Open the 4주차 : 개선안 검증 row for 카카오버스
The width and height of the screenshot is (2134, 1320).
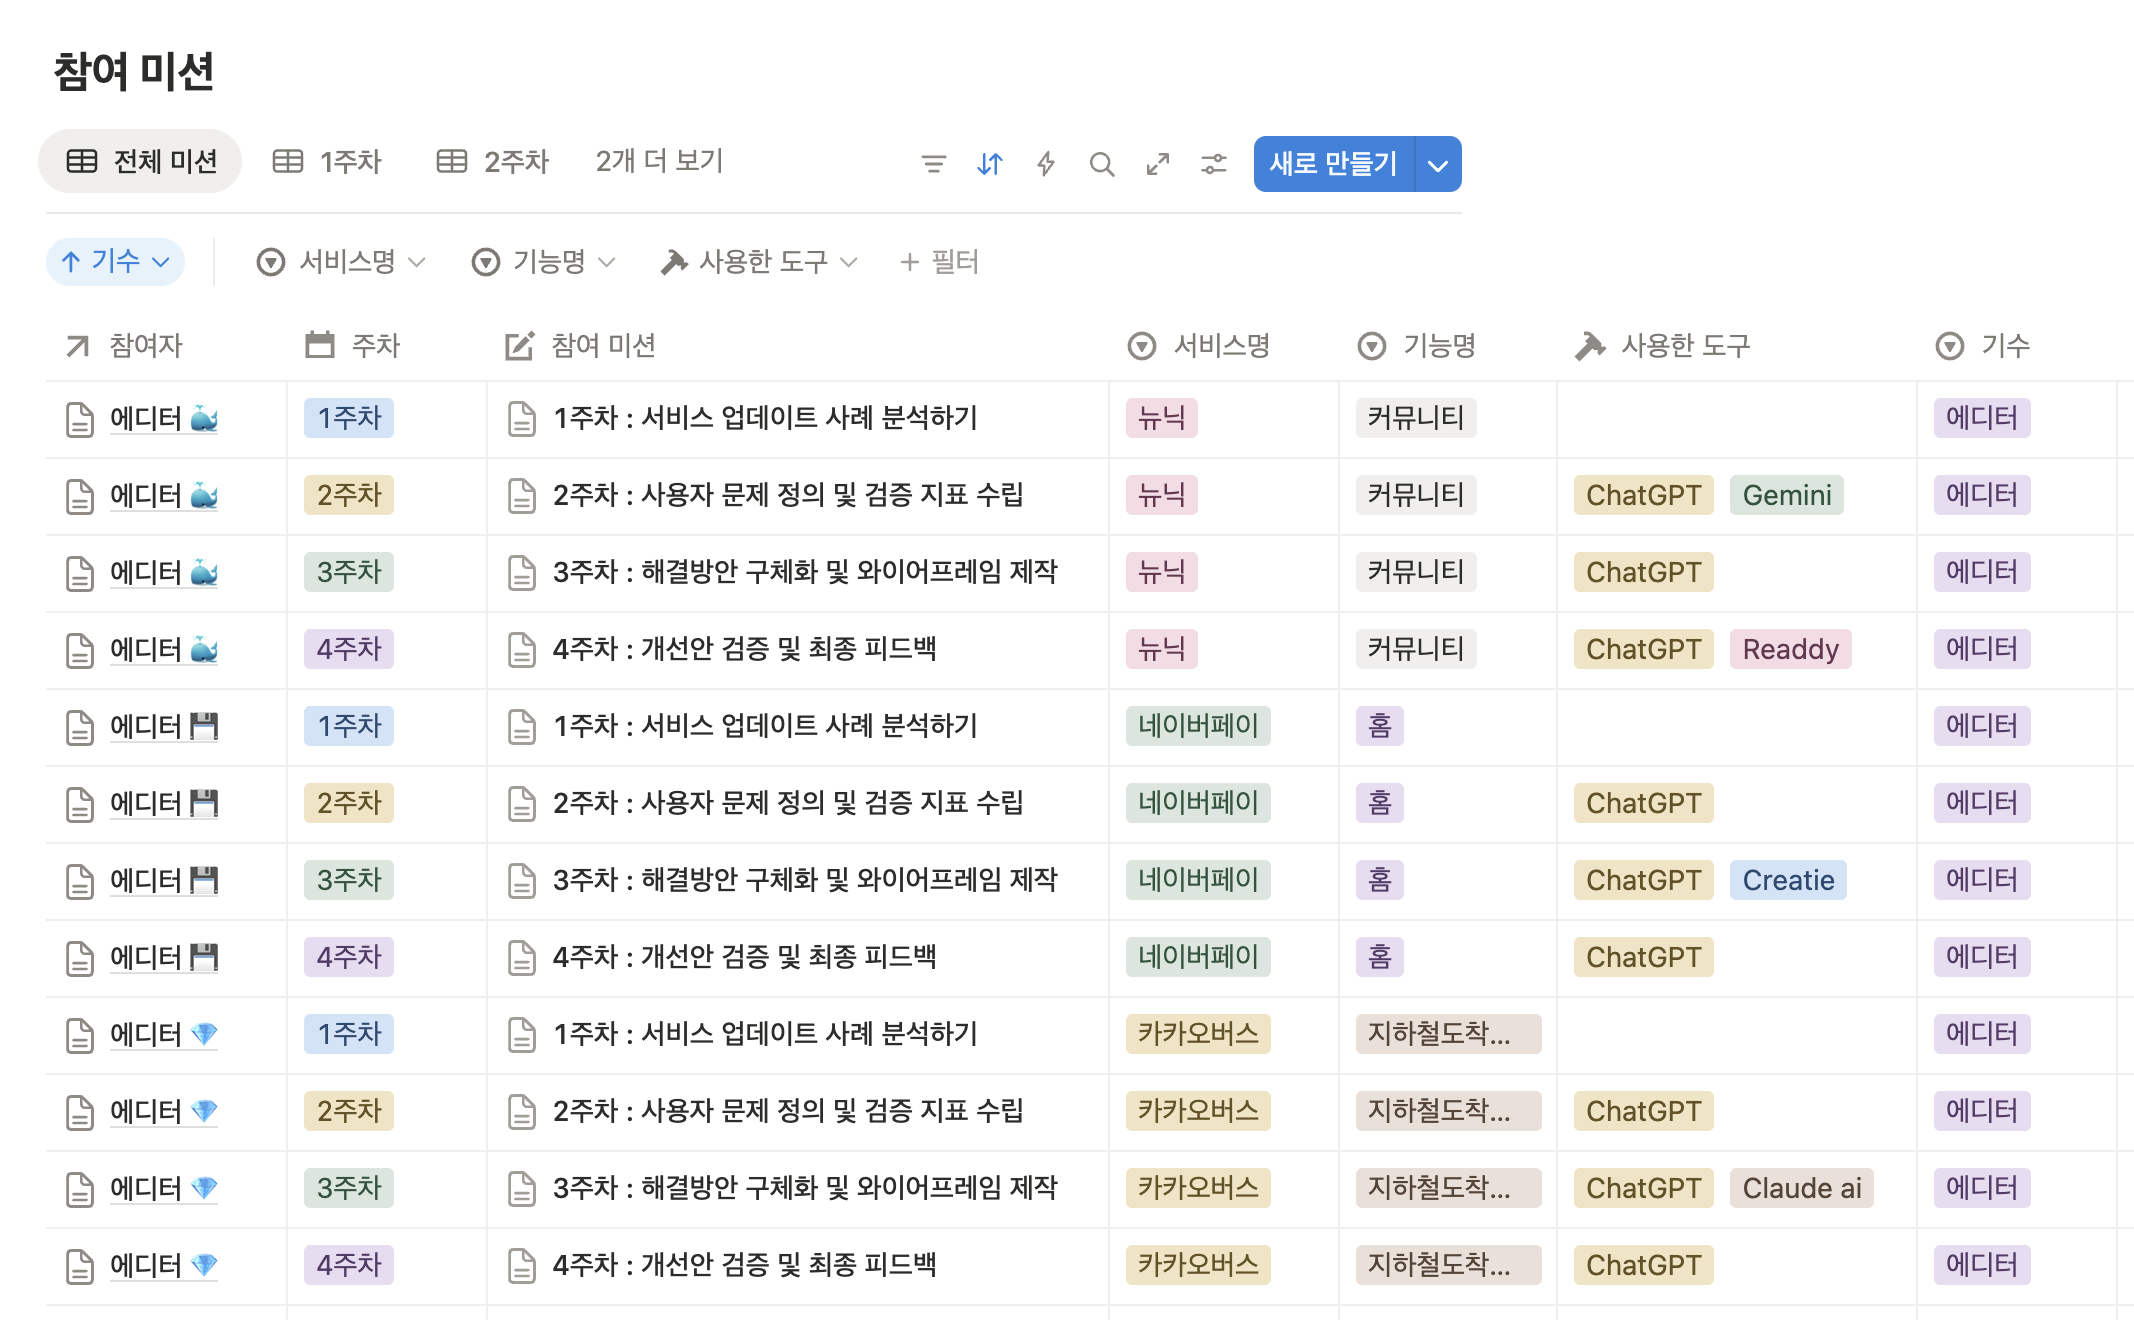click(x=744, y=1265)
